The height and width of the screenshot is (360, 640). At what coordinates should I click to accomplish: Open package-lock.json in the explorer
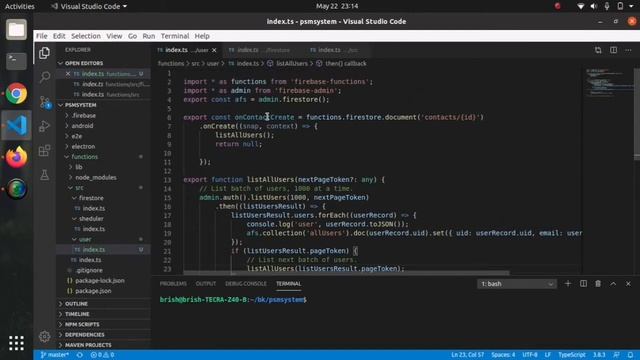point(100,281)
